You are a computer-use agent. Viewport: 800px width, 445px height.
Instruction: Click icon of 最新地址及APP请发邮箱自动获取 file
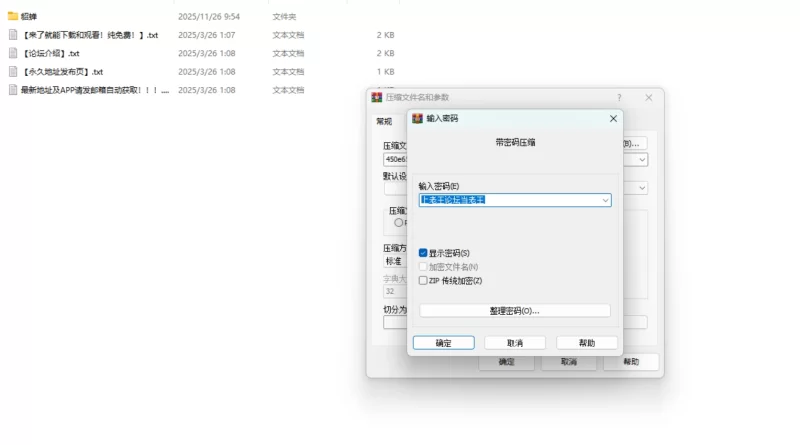point(13,90)
